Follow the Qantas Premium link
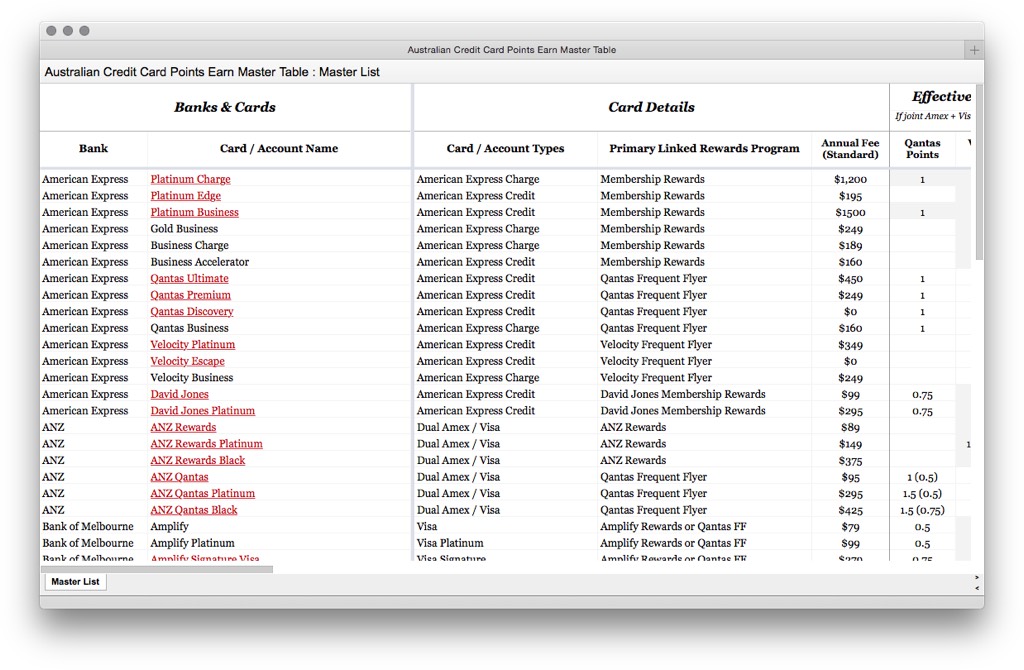Viewport: 1024px width, 670px height. pyautogui.click(x=190, y=295)
